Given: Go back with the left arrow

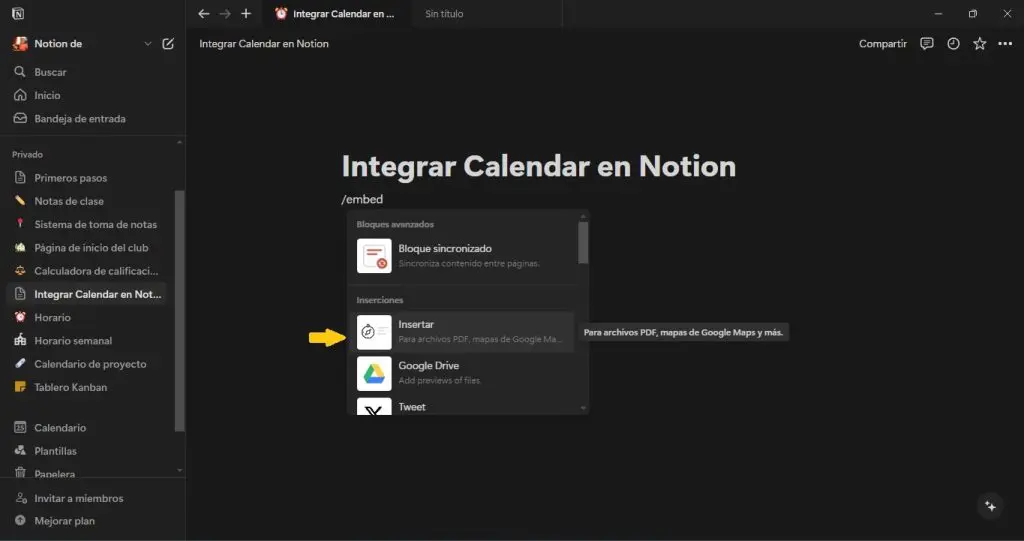Looking at the screenshot, I should click(204, 14).
